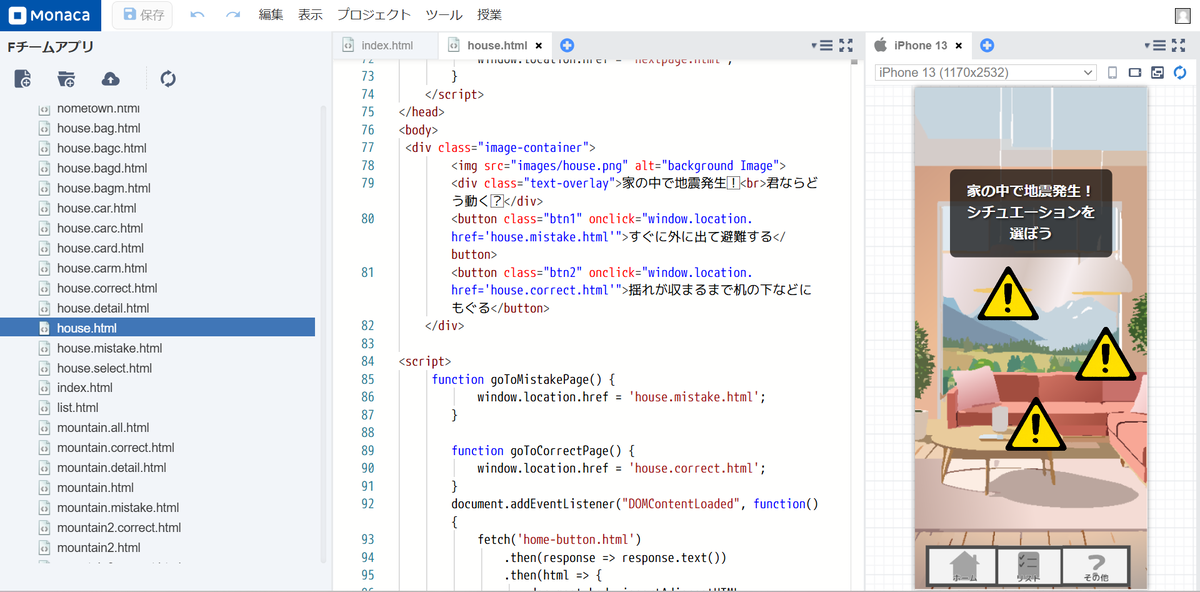Image resolution: width=1200 pixels, height=592 pixels.
Task: Tap the ホーム home button in preview
Action: tap(964, 567)
